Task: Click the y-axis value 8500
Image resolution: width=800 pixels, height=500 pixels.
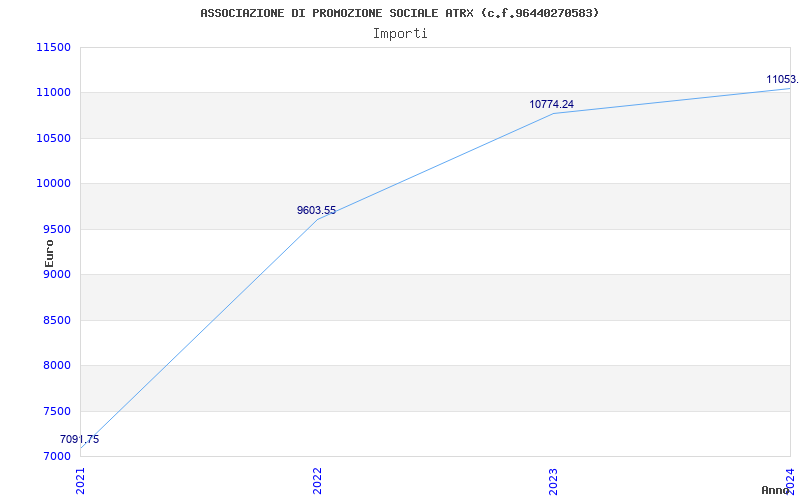Action: coord(57,320)
